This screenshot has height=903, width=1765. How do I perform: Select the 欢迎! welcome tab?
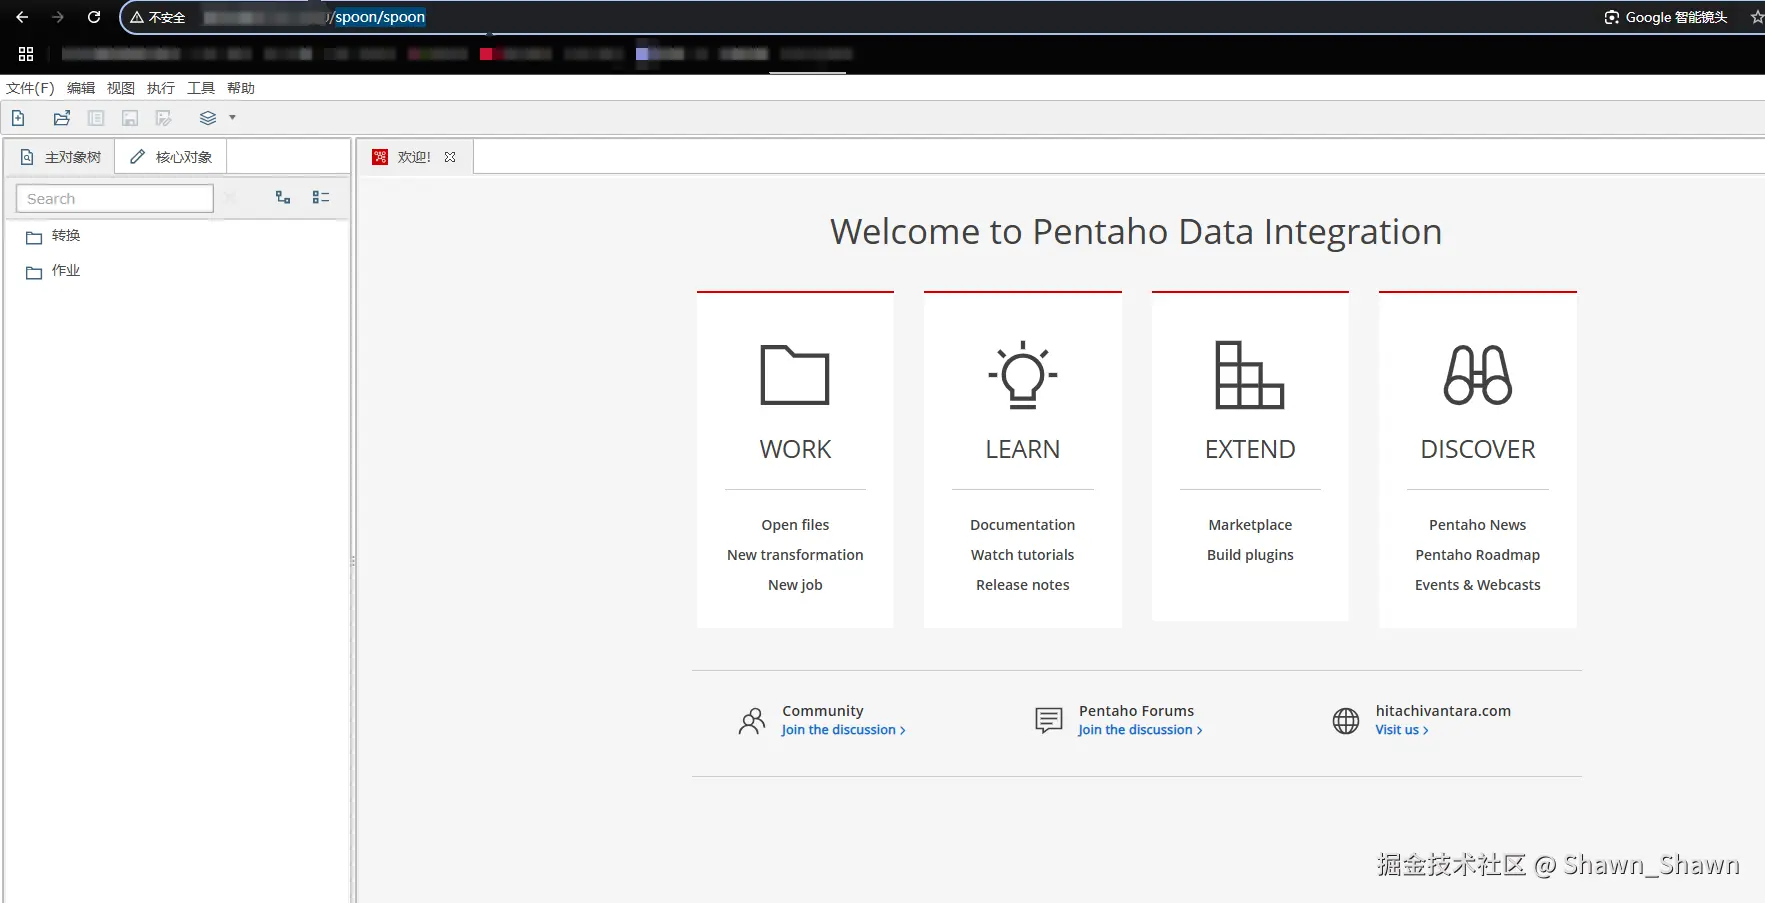pyautogui.click(x=414, y=157)
